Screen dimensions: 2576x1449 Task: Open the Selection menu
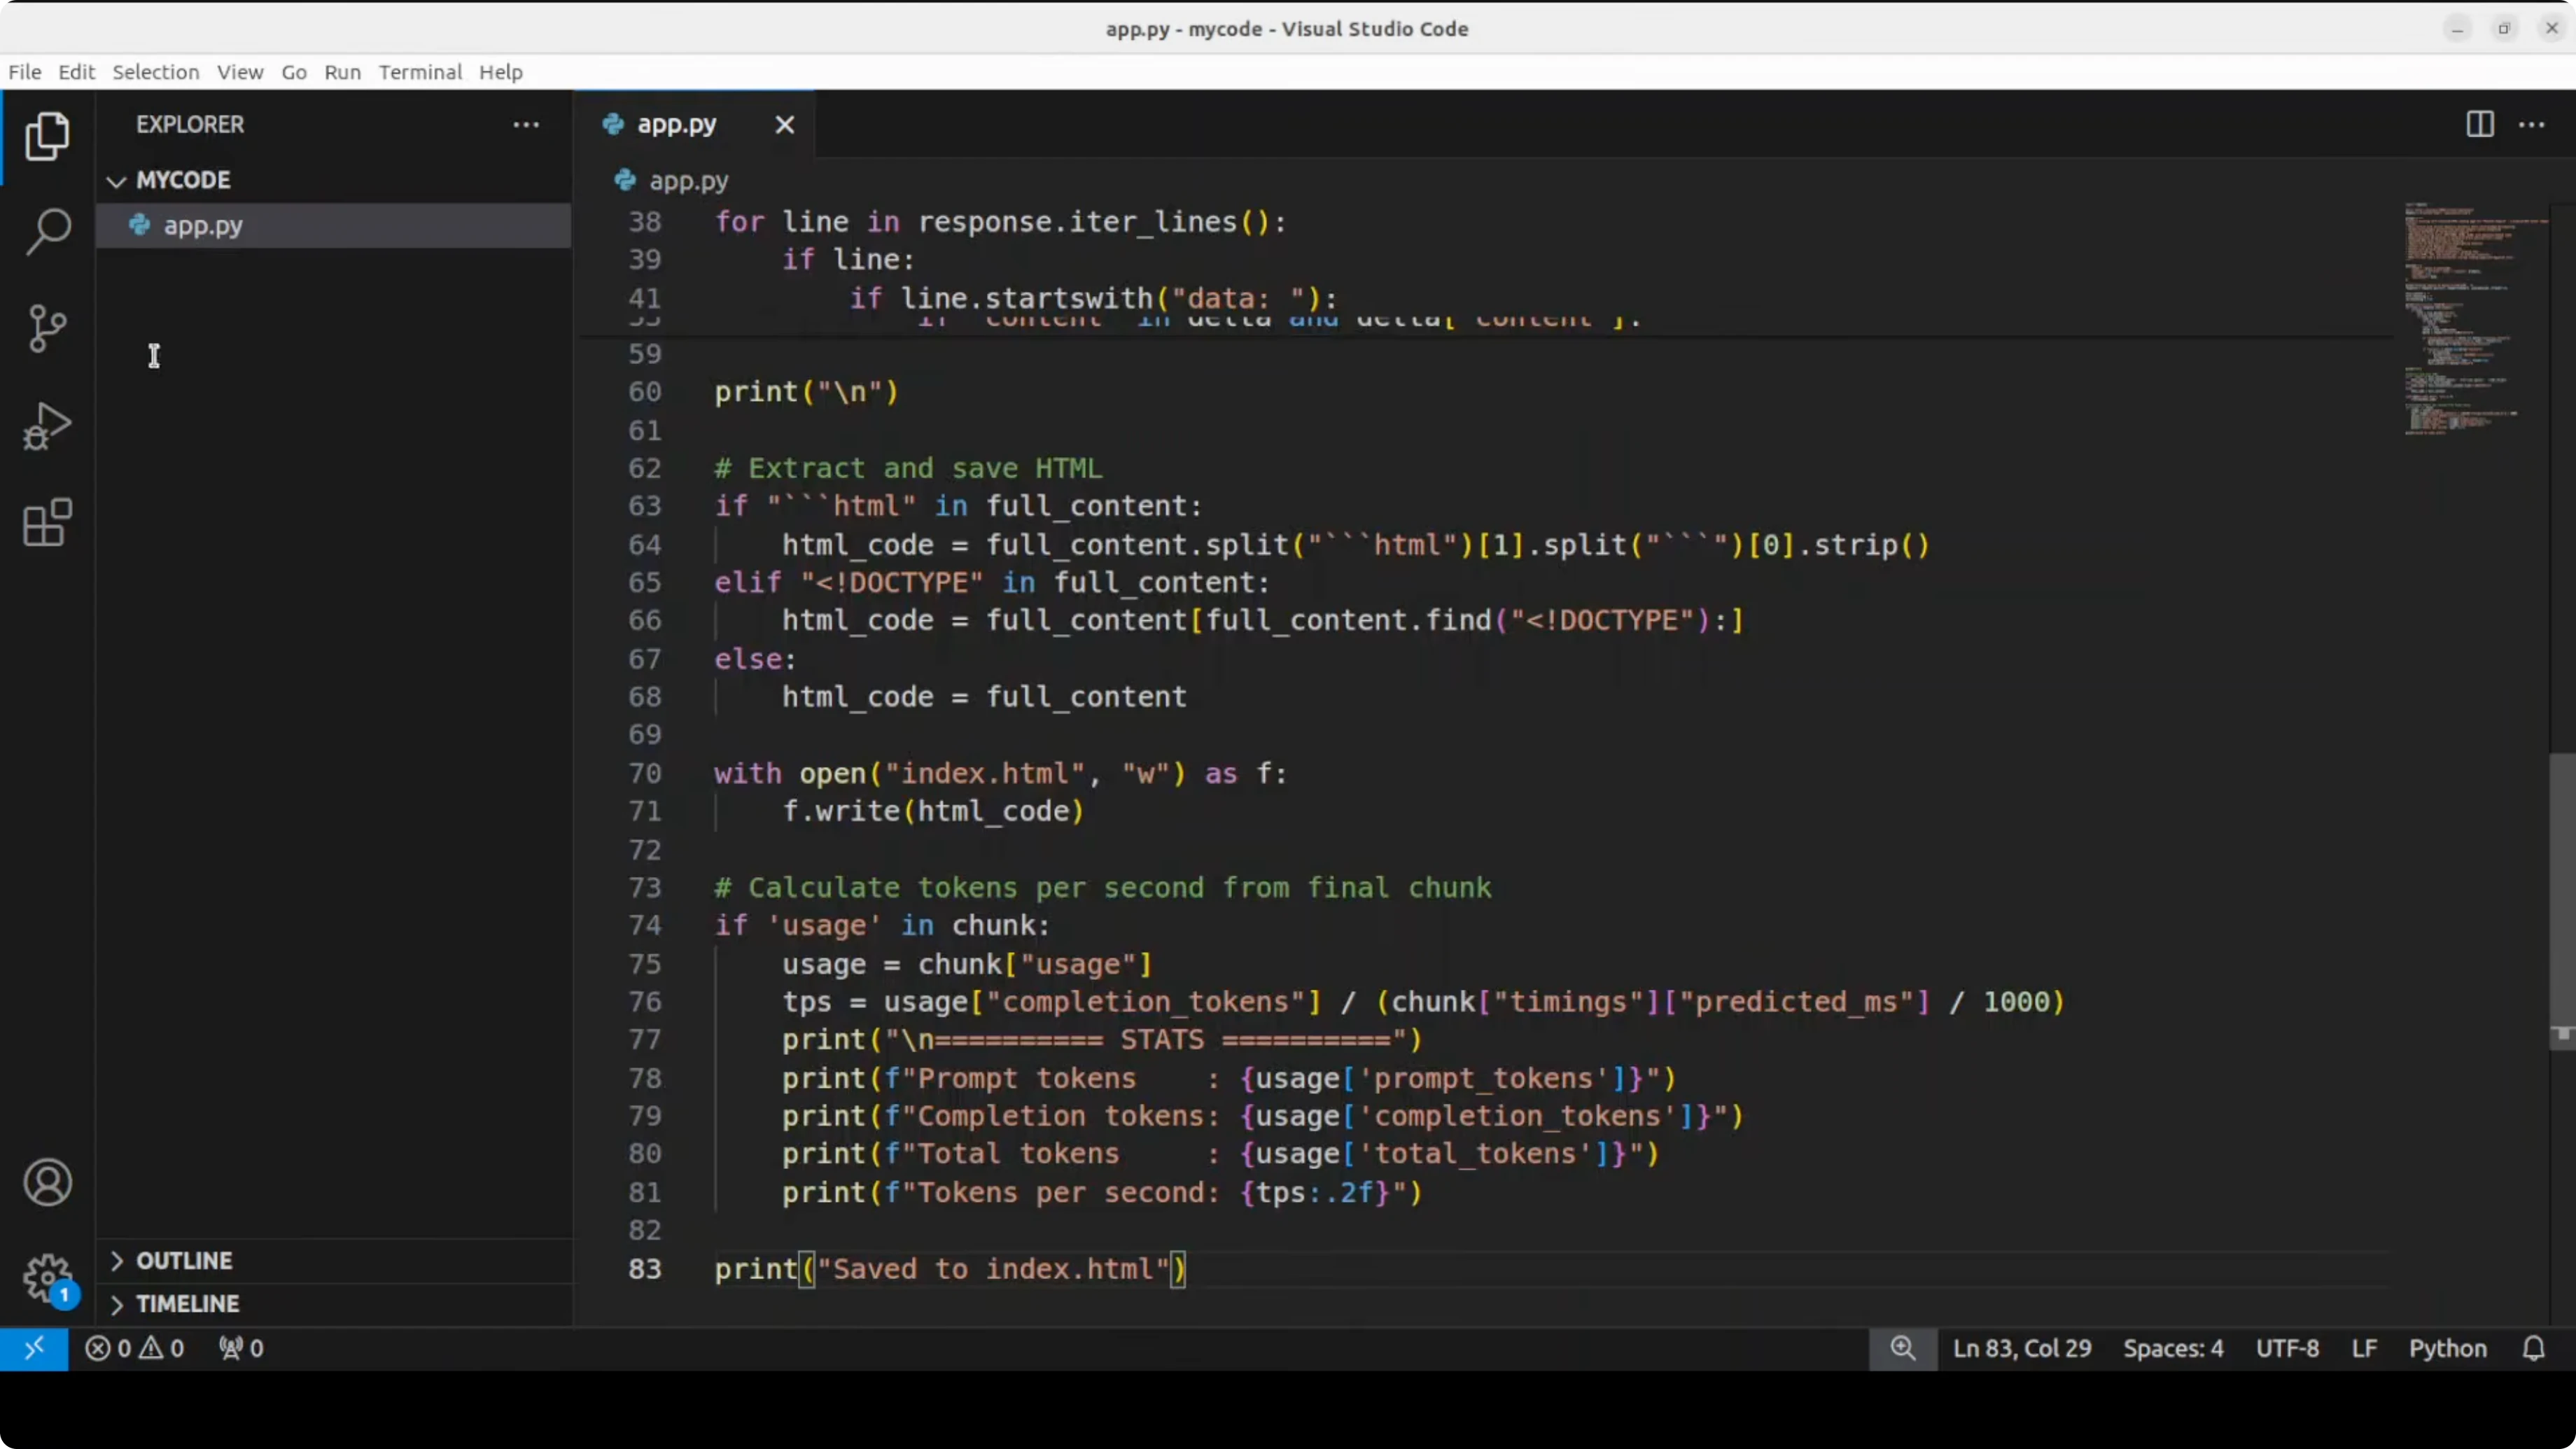[x=155, y=72]
